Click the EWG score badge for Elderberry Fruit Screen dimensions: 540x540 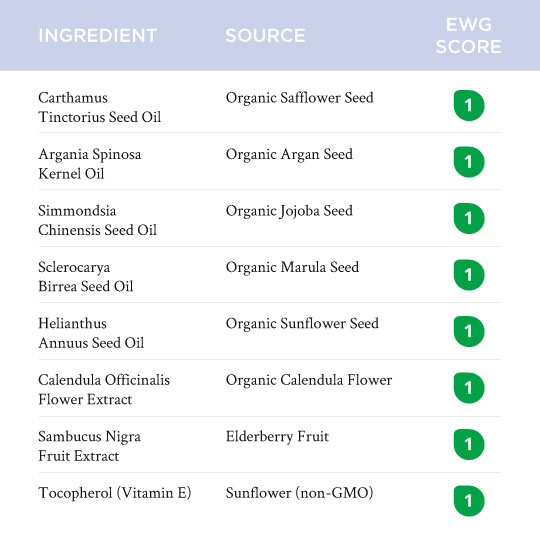coord(469,445)
